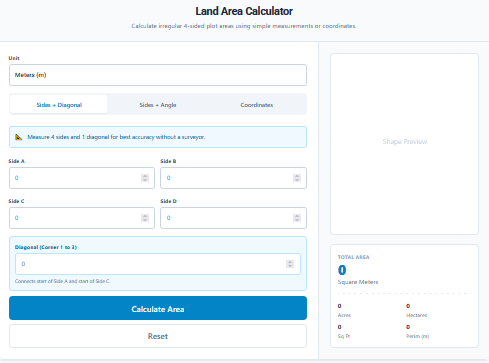
Task: Decrease Side D using stepper down arrow
Action: pyautogui.click(x=297, y=220)
